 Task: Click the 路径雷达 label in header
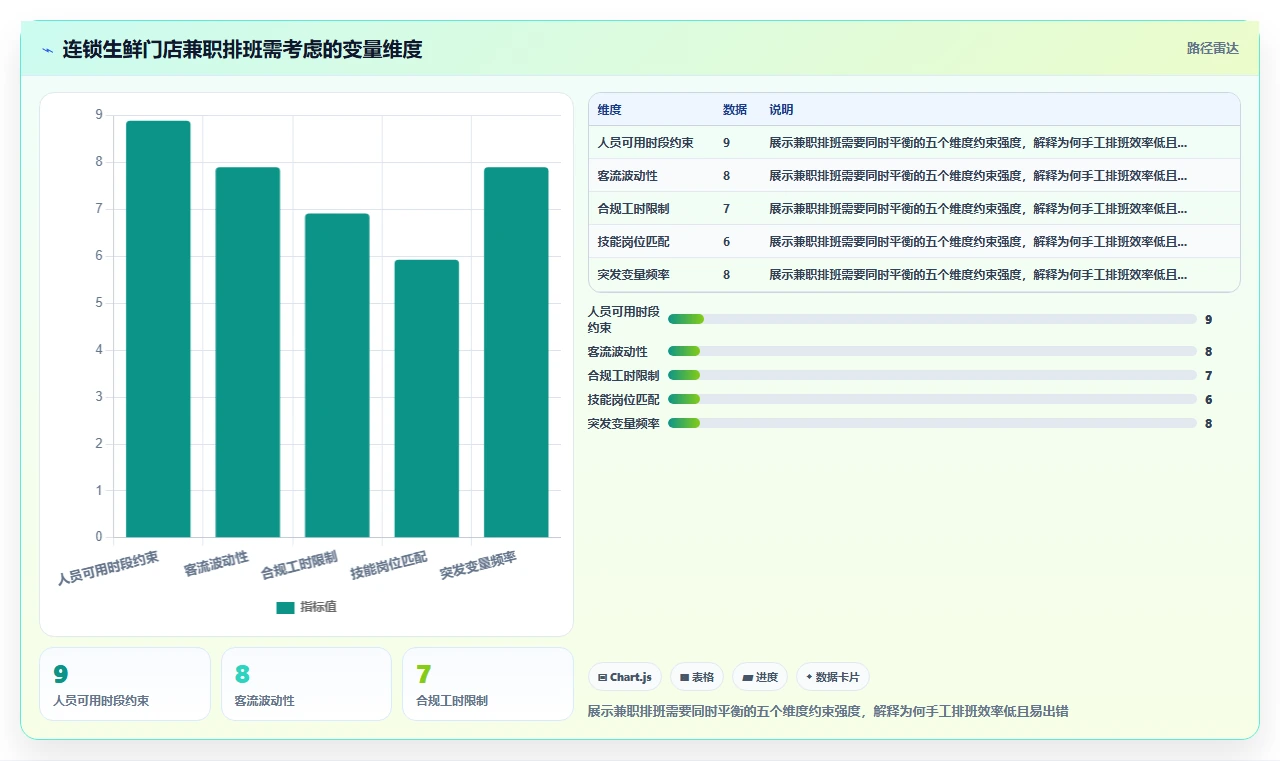[1212, 48]
